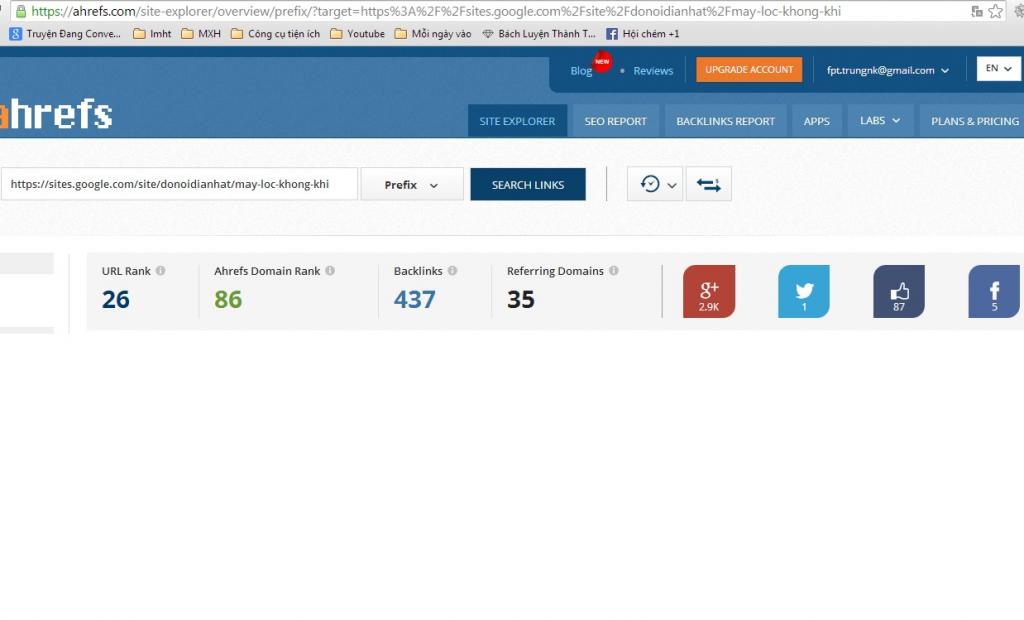The image size is (1024, 620).
Task: Show URL Rank info tooltip icon
Action: (161, 270)
